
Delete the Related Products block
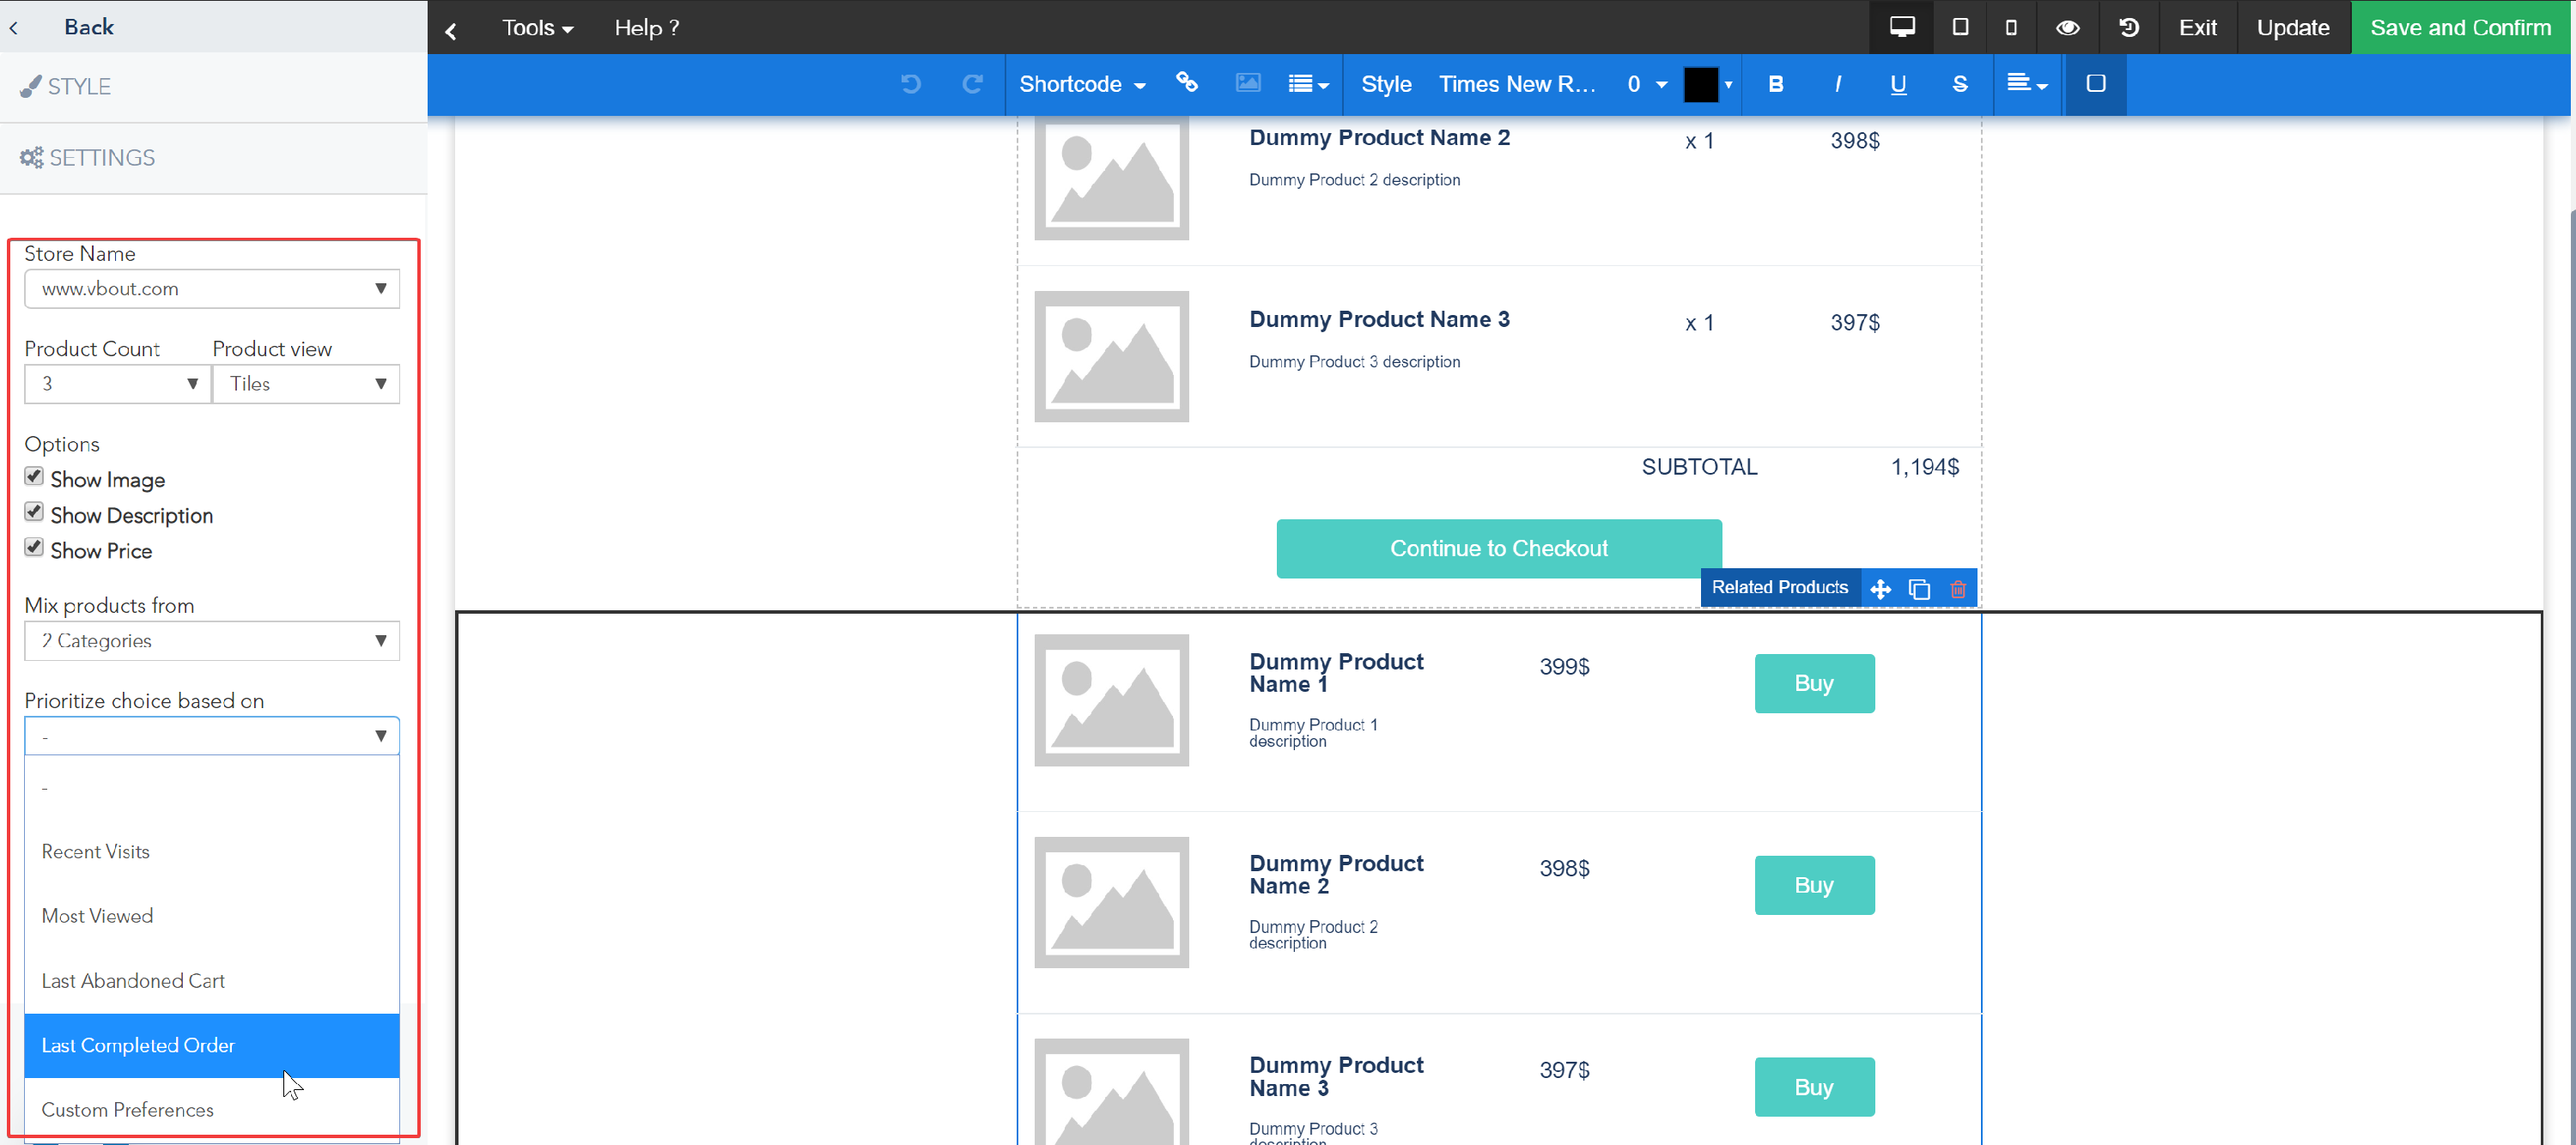pos(1957,588)
